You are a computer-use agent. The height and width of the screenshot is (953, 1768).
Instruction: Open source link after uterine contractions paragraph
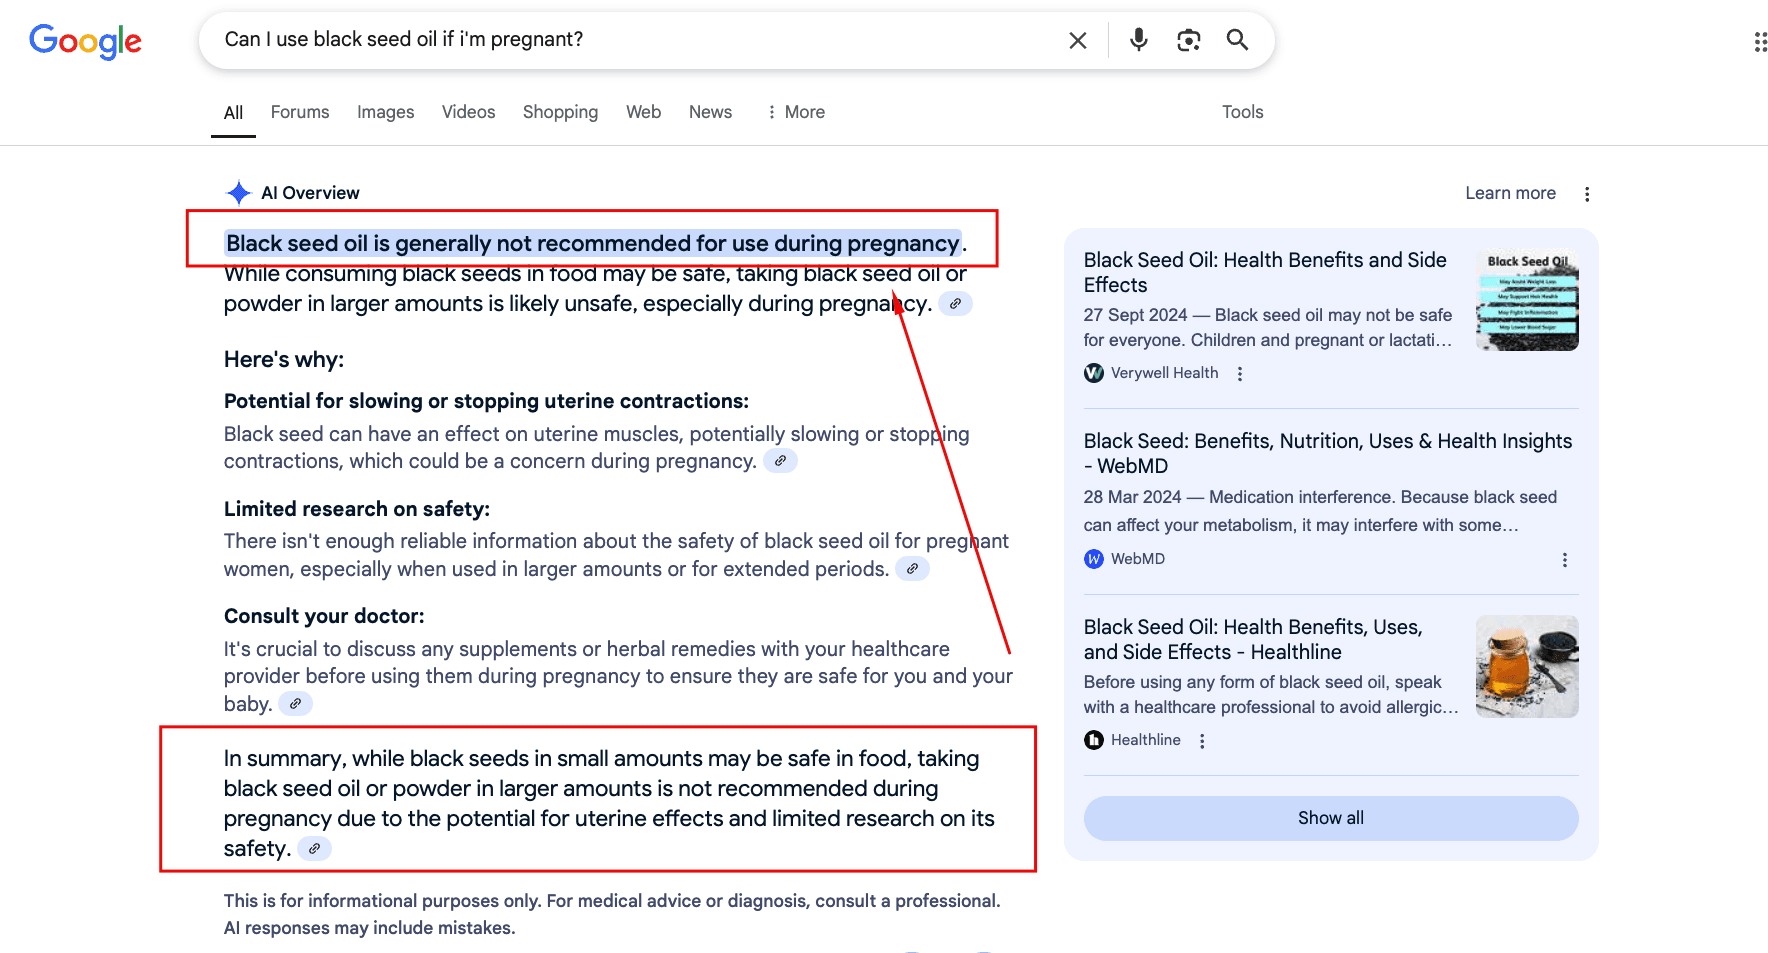(780, 461)
